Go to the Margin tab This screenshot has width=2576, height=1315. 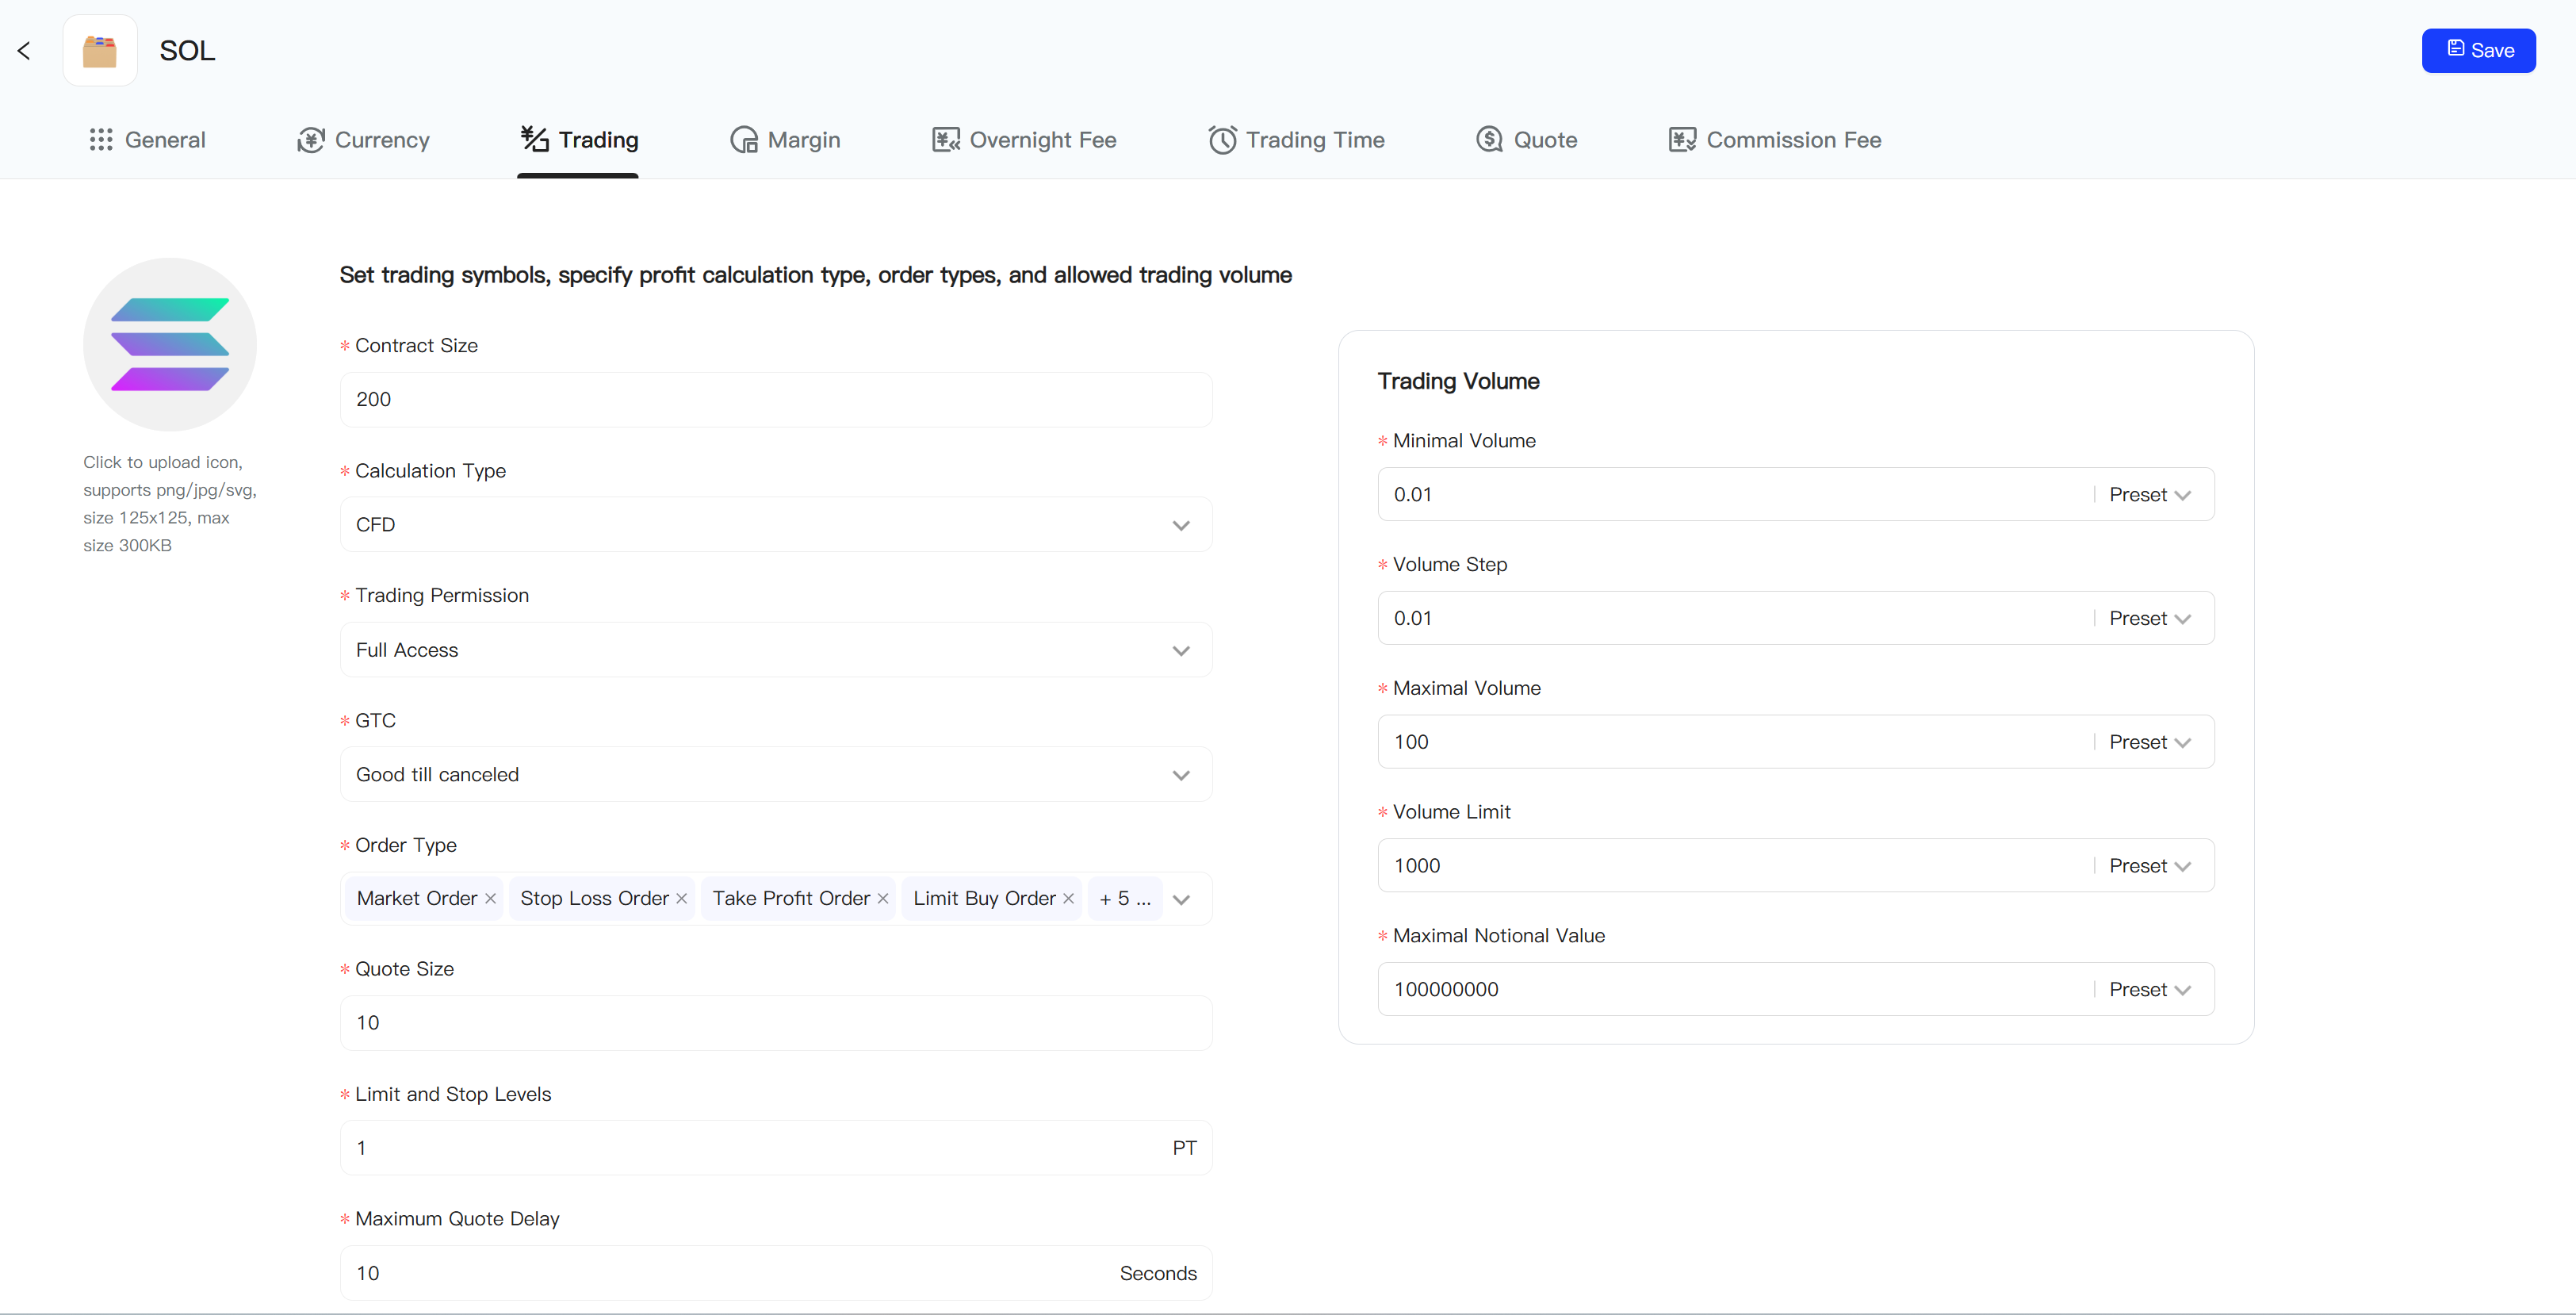click(x=785, y=140)
